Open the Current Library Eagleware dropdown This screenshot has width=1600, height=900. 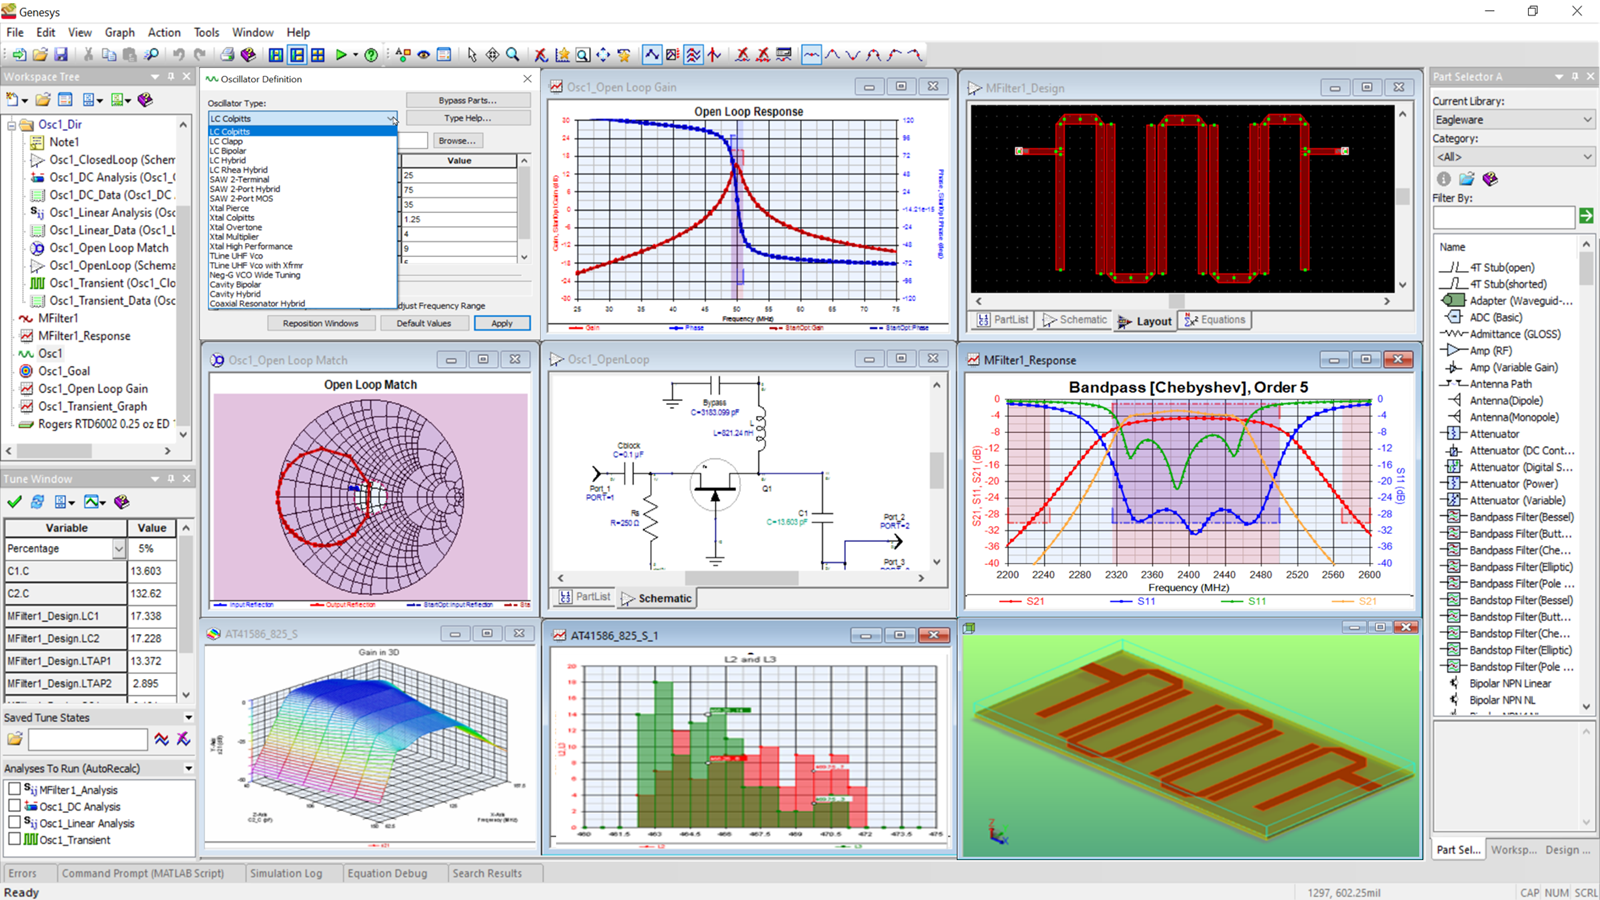[x=1513, y=120]
